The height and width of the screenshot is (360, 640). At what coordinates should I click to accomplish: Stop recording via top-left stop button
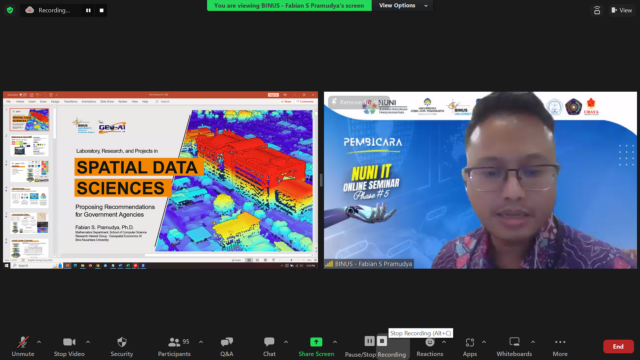tap(102, 10)
